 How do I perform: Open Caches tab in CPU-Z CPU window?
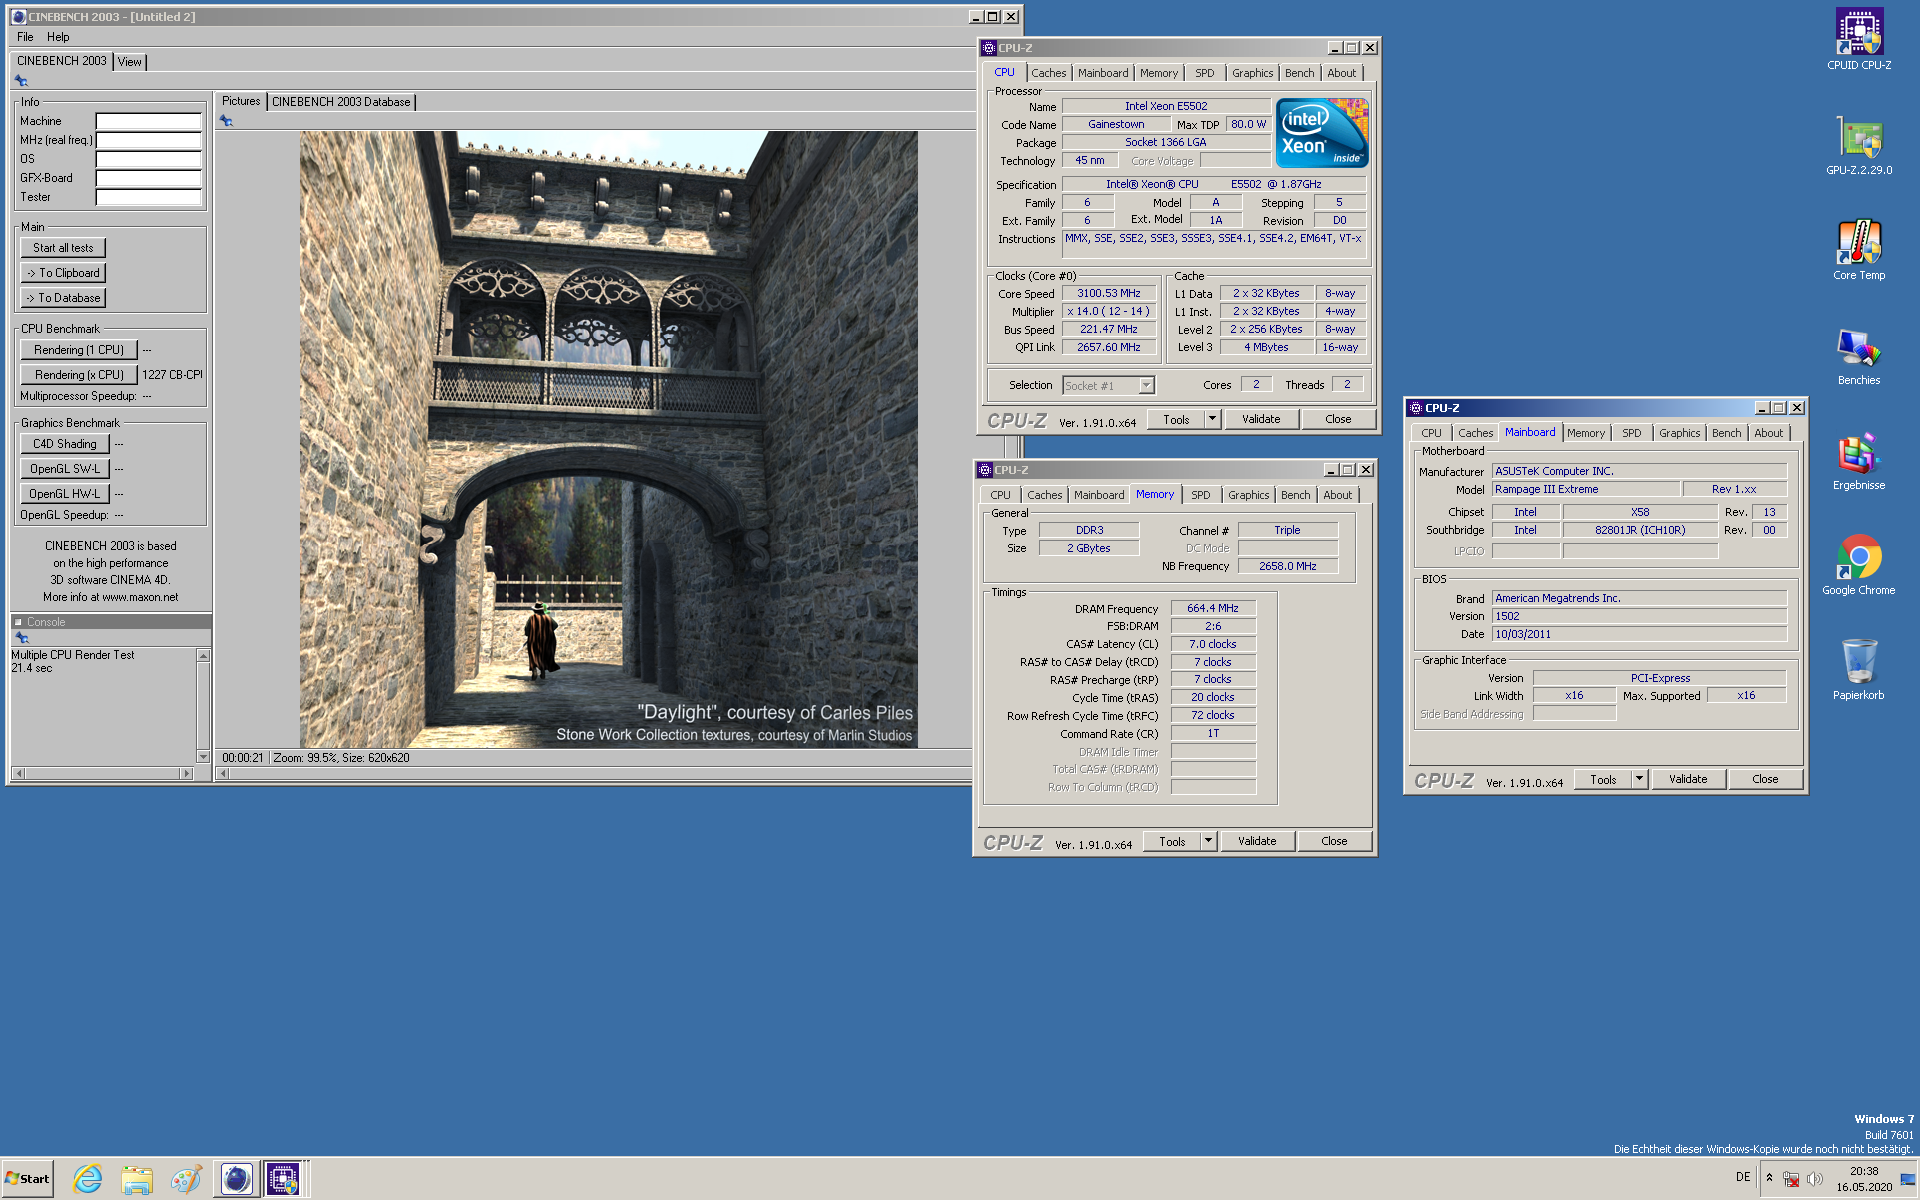tap(1048, 73)
